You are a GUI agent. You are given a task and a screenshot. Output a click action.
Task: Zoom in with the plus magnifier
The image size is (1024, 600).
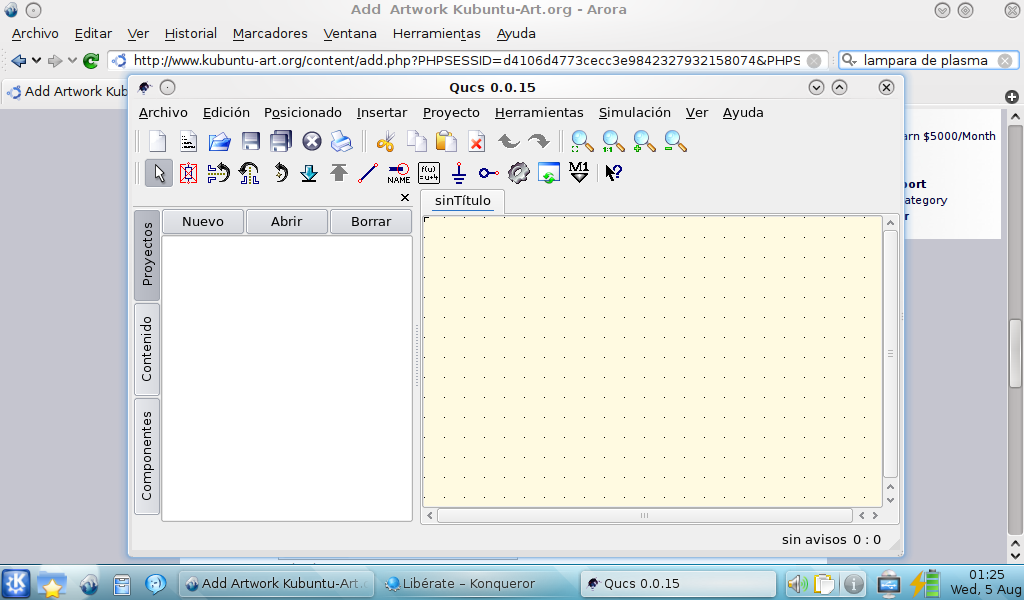click(x=644, y=141)
